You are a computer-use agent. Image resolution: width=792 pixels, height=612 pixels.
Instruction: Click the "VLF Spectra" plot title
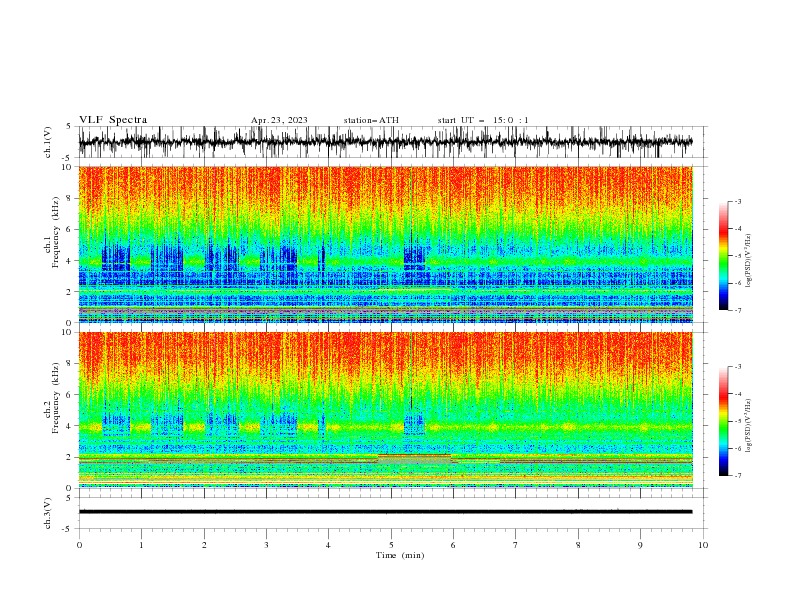coord(113,120)
